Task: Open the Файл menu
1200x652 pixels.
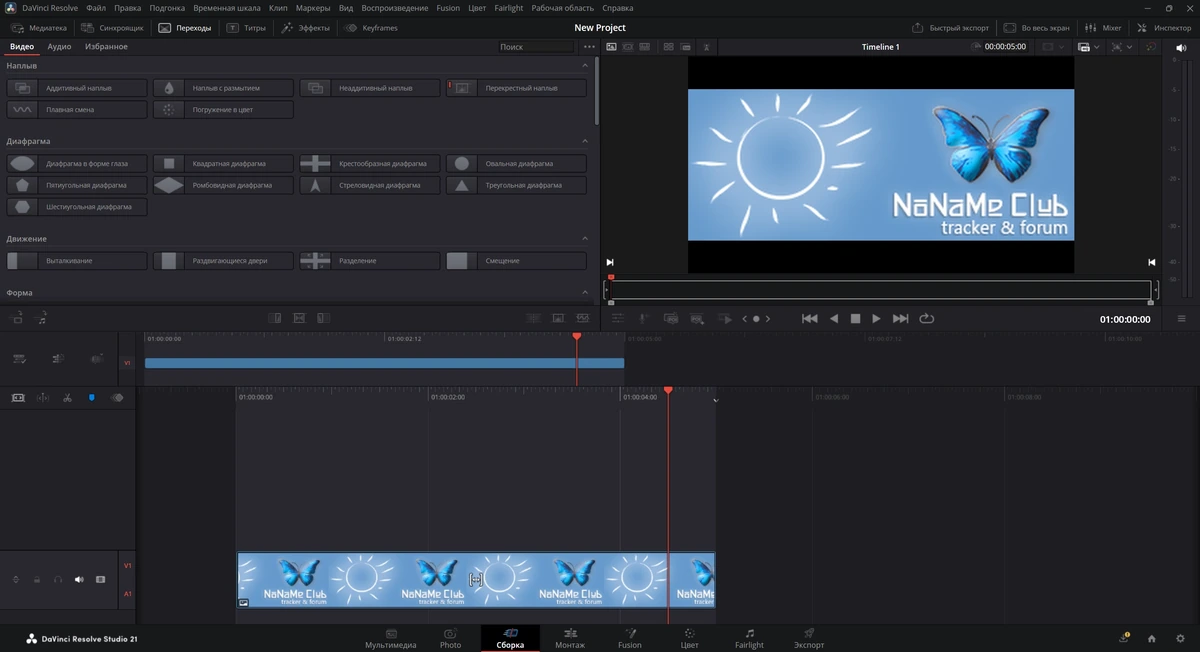Action: (x=96, y=8)
